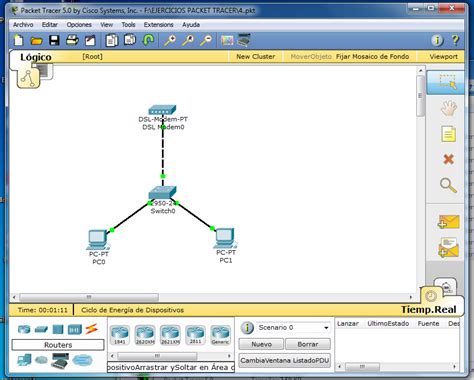Select the Hubs device category icon
This screenshot has width=474, height=380.
click(58, 330)
